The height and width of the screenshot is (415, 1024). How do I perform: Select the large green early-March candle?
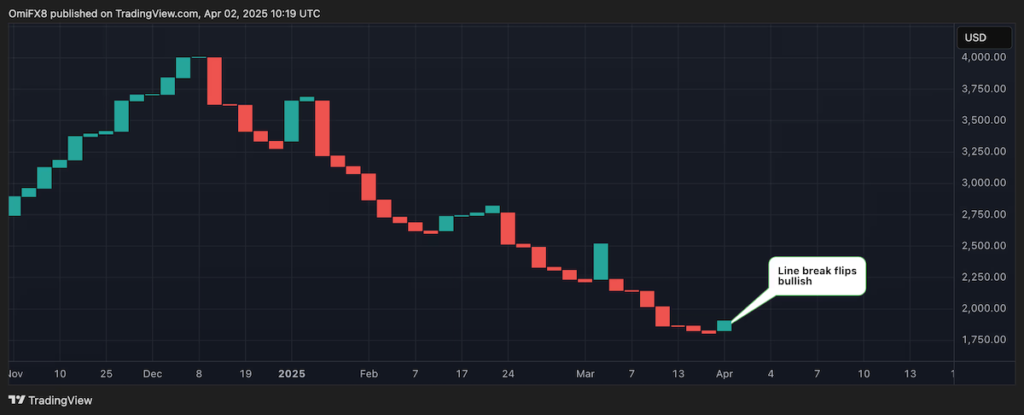(x=601, y=261)
